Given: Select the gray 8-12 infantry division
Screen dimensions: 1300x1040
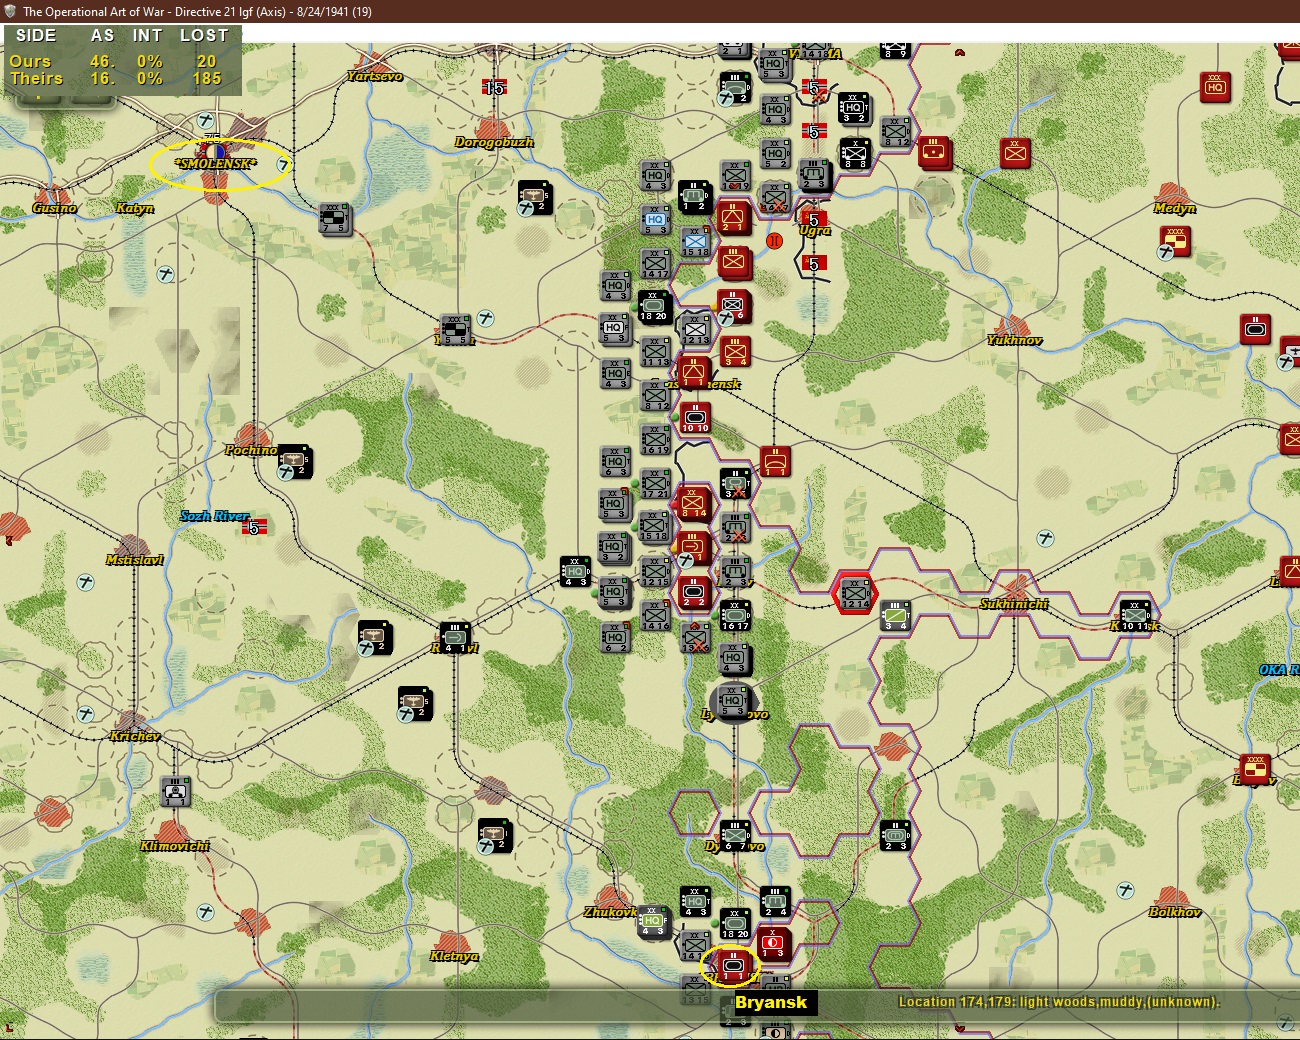Looking at the screenshot, I should pyautogui.click(x=895, y=131).
